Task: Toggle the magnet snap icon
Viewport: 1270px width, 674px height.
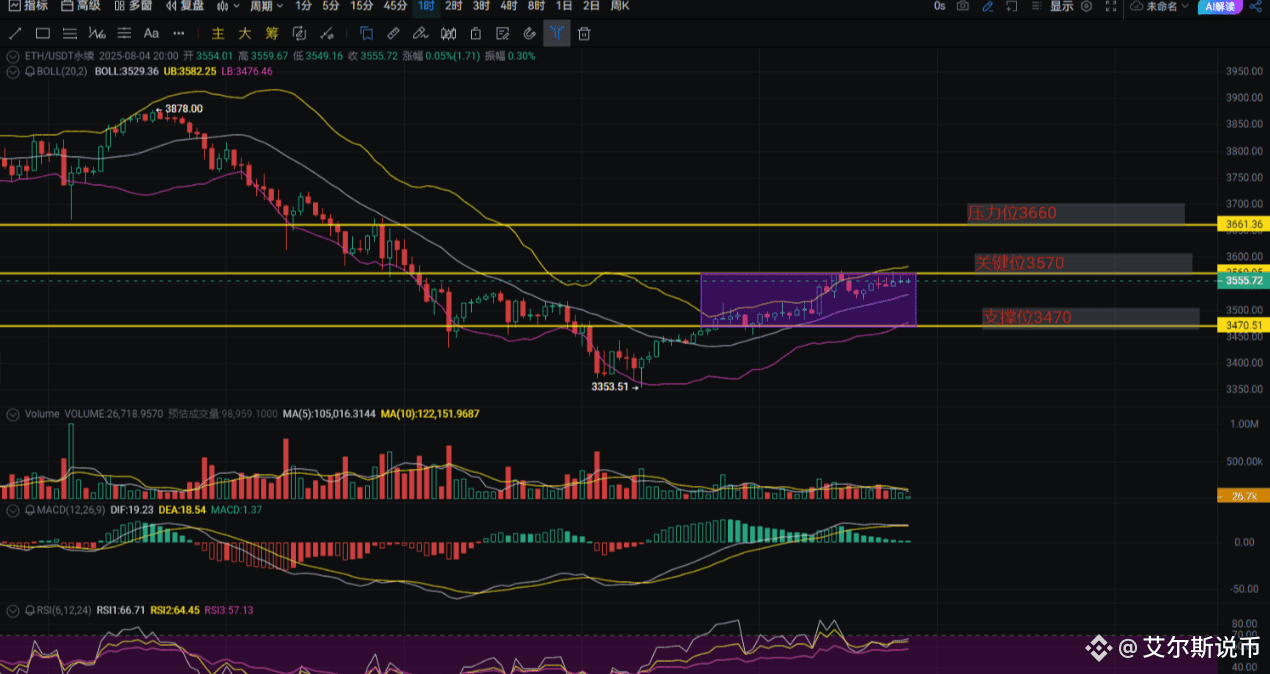Action: coord(529,33)
